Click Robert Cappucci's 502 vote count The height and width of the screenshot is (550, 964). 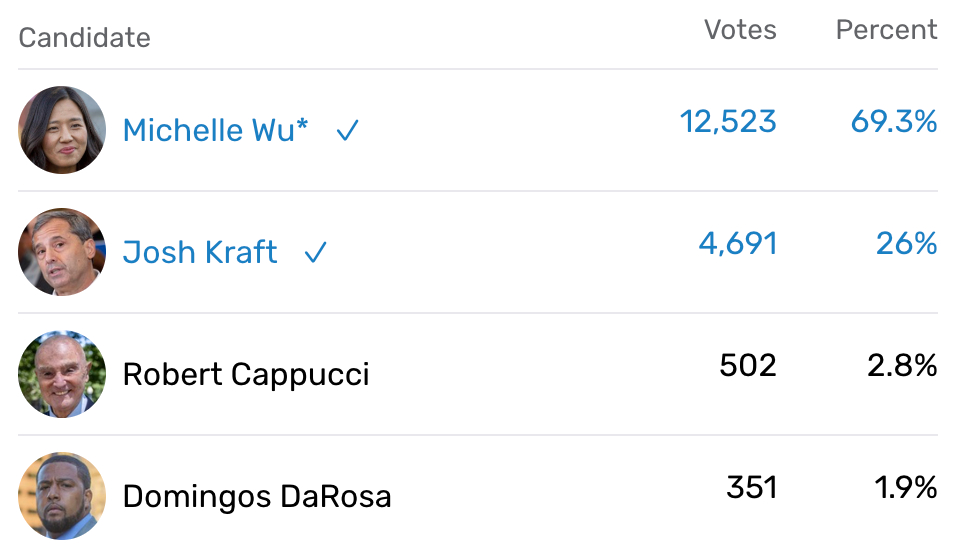pyautogui.click(x=748, y=366)
